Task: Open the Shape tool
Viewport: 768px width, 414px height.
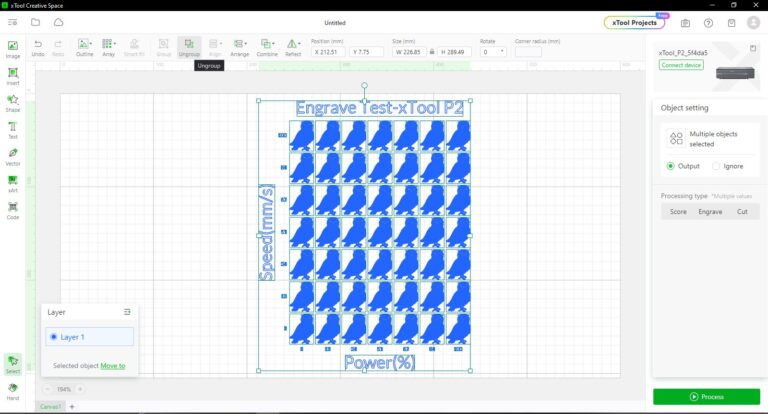Action: [x=13, y=100]
